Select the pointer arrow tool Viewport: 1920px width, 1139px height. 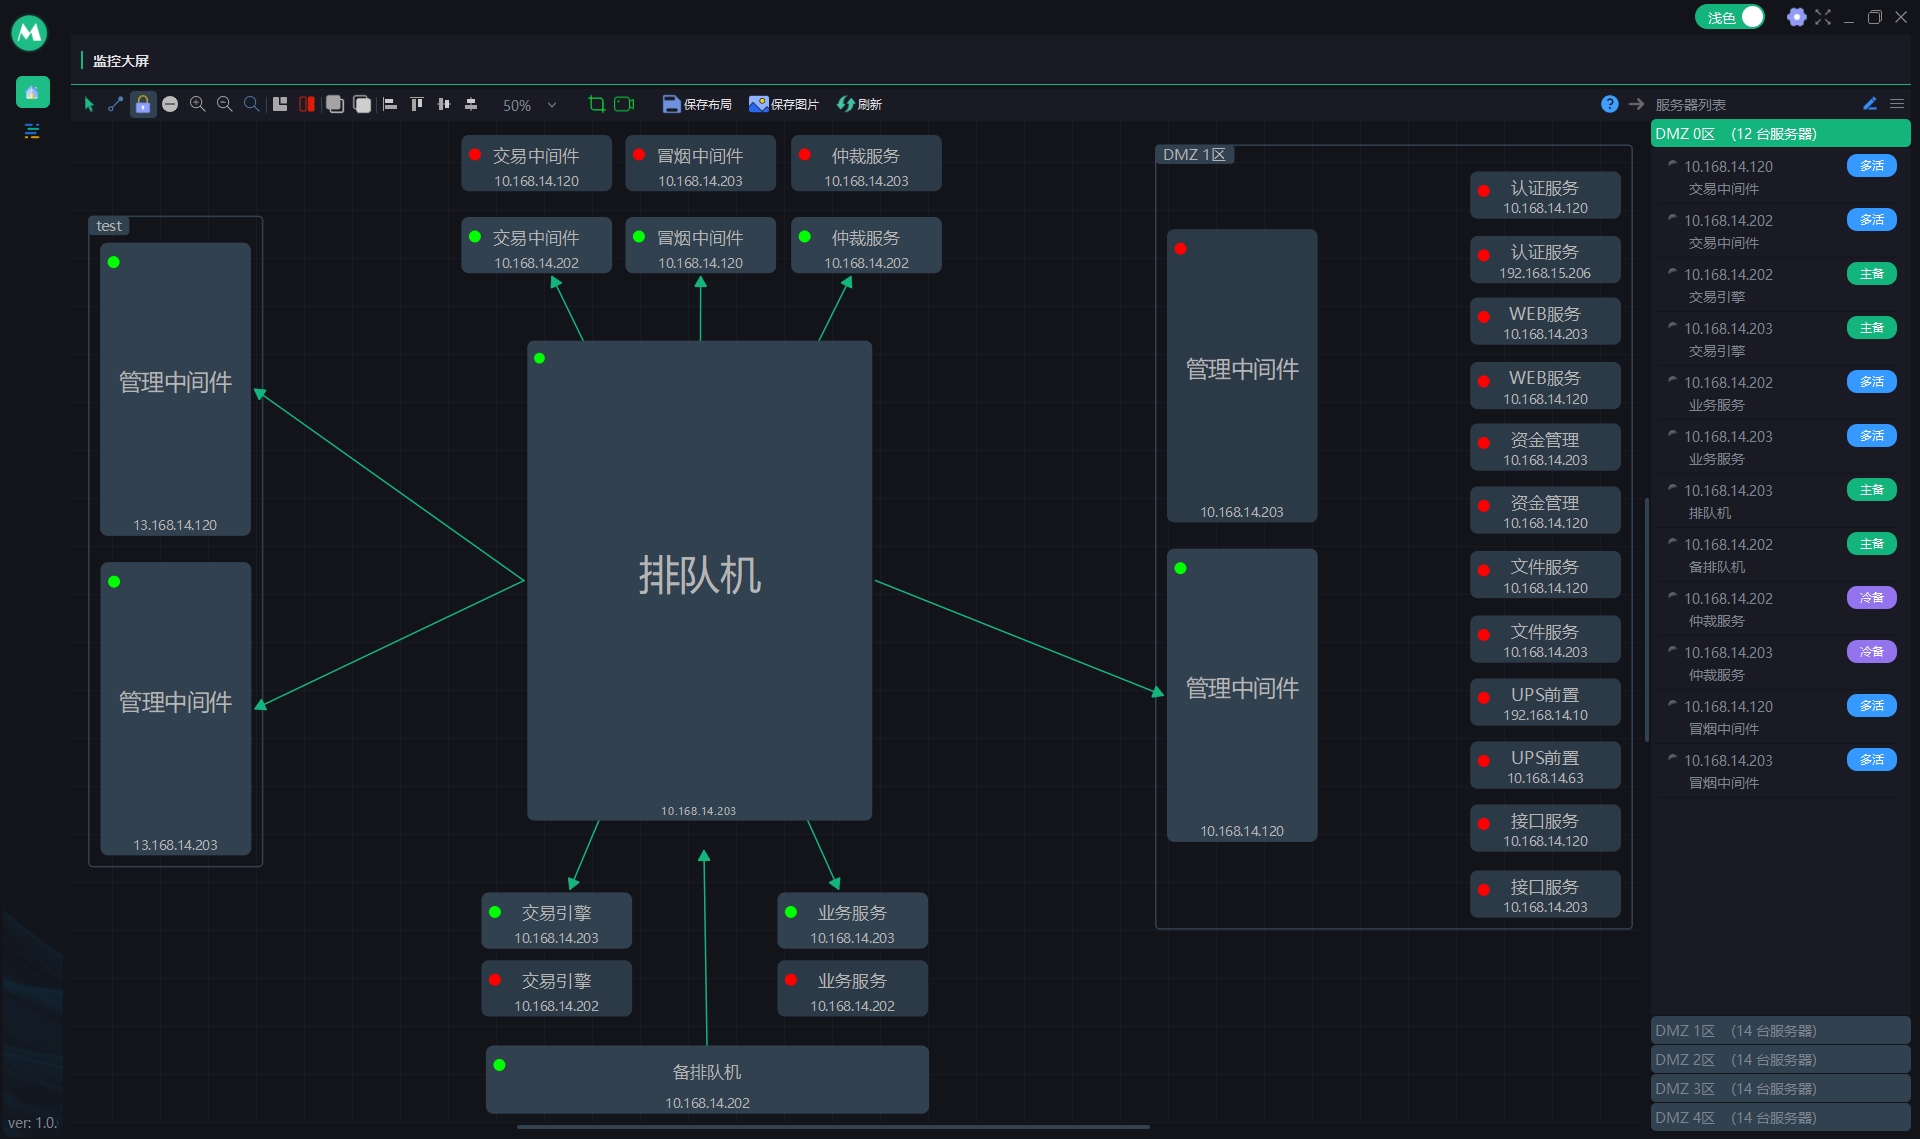tap(89, 104)
